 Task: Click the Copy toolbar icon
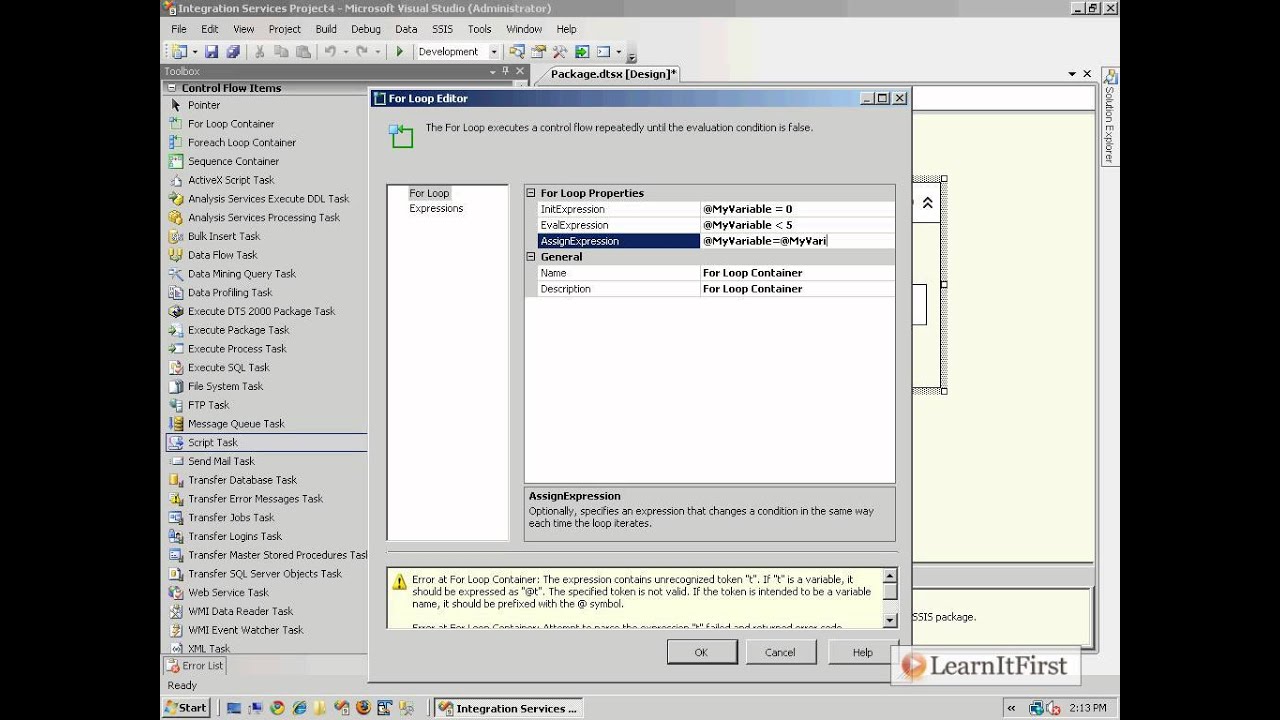(281, 52)
